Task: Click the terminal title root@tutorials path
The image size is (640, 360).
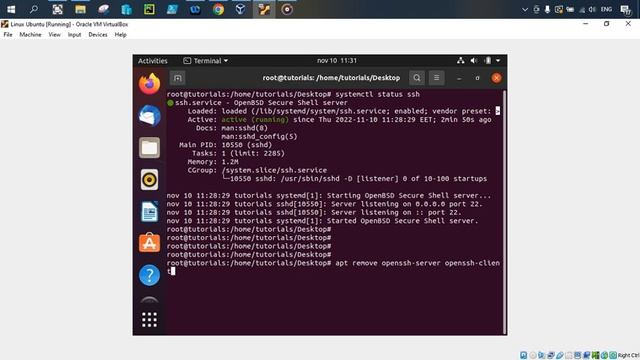Action: coord(331,78)
